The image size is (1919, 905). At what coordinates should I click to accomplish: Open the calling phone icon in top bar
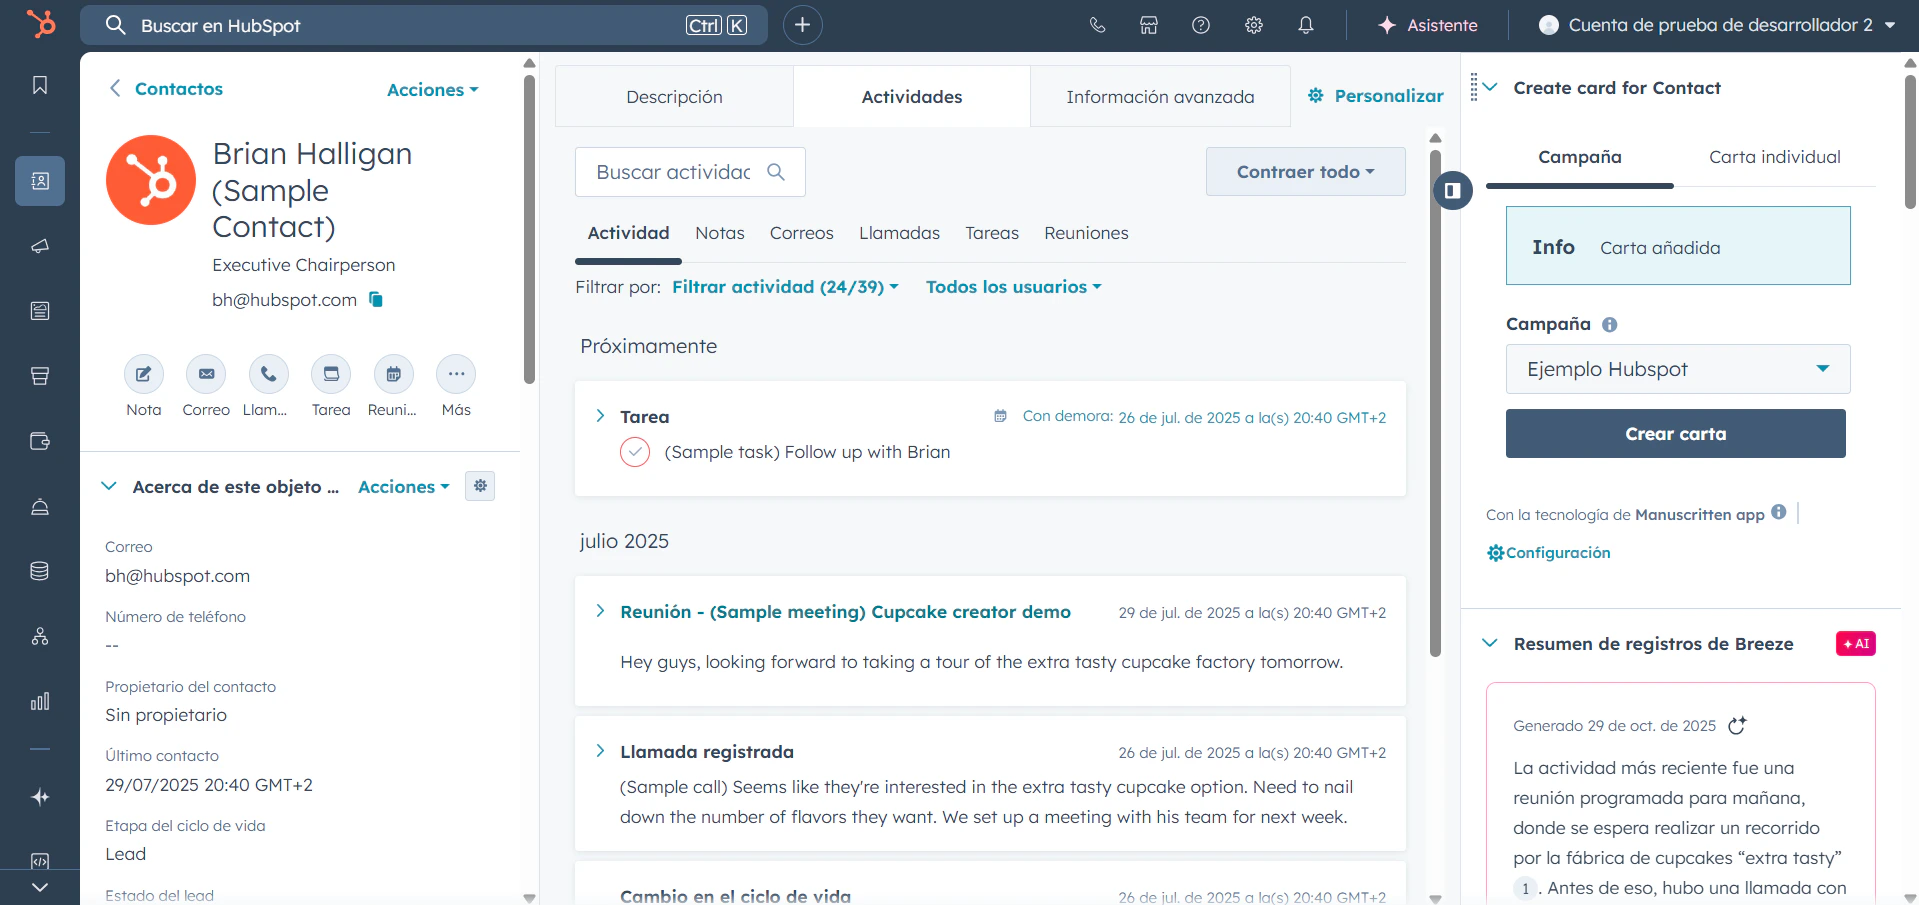(1097, 25)
